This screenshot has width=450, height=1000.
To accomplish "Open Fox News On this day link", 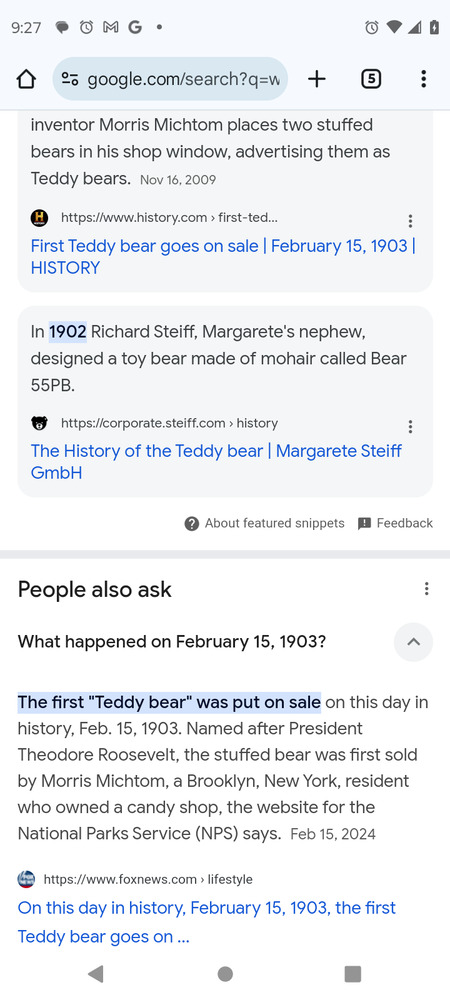I will pos(207,922).
